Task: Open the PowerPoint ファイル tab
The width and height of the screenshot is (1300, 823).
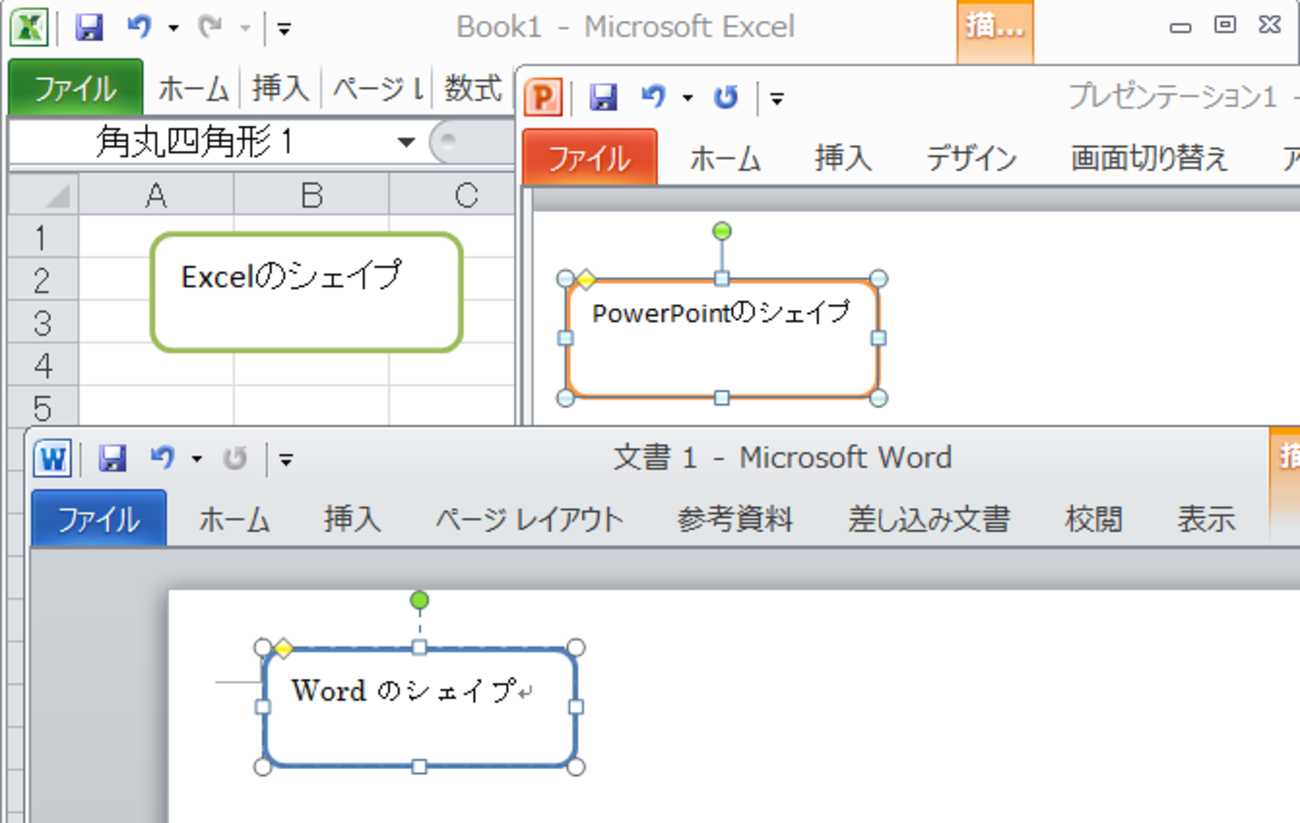Action: 589,157
